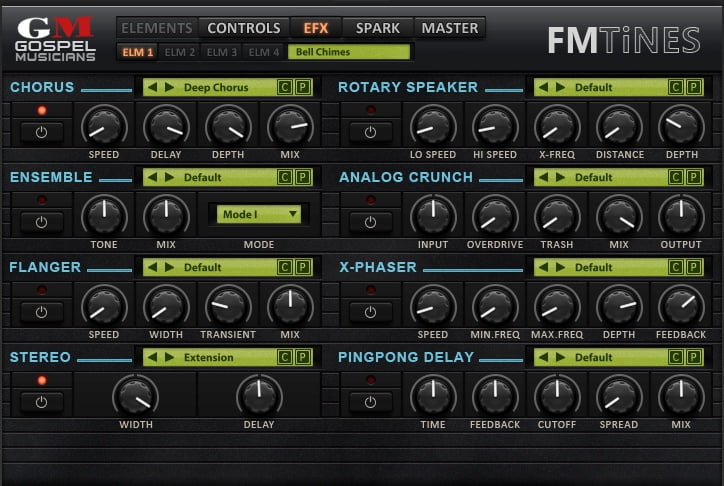Click the P paste icon in Ensemble preset bar
This screenshot has width=724, height=486.
click(x=302, y=177)
